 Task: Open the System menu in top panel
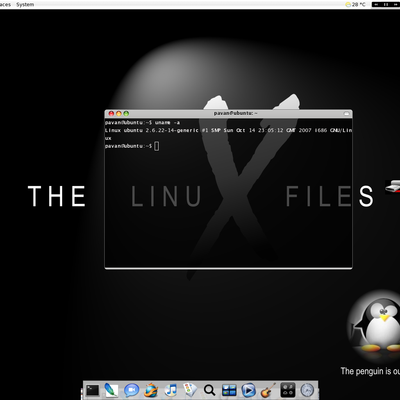click(25, 5)
